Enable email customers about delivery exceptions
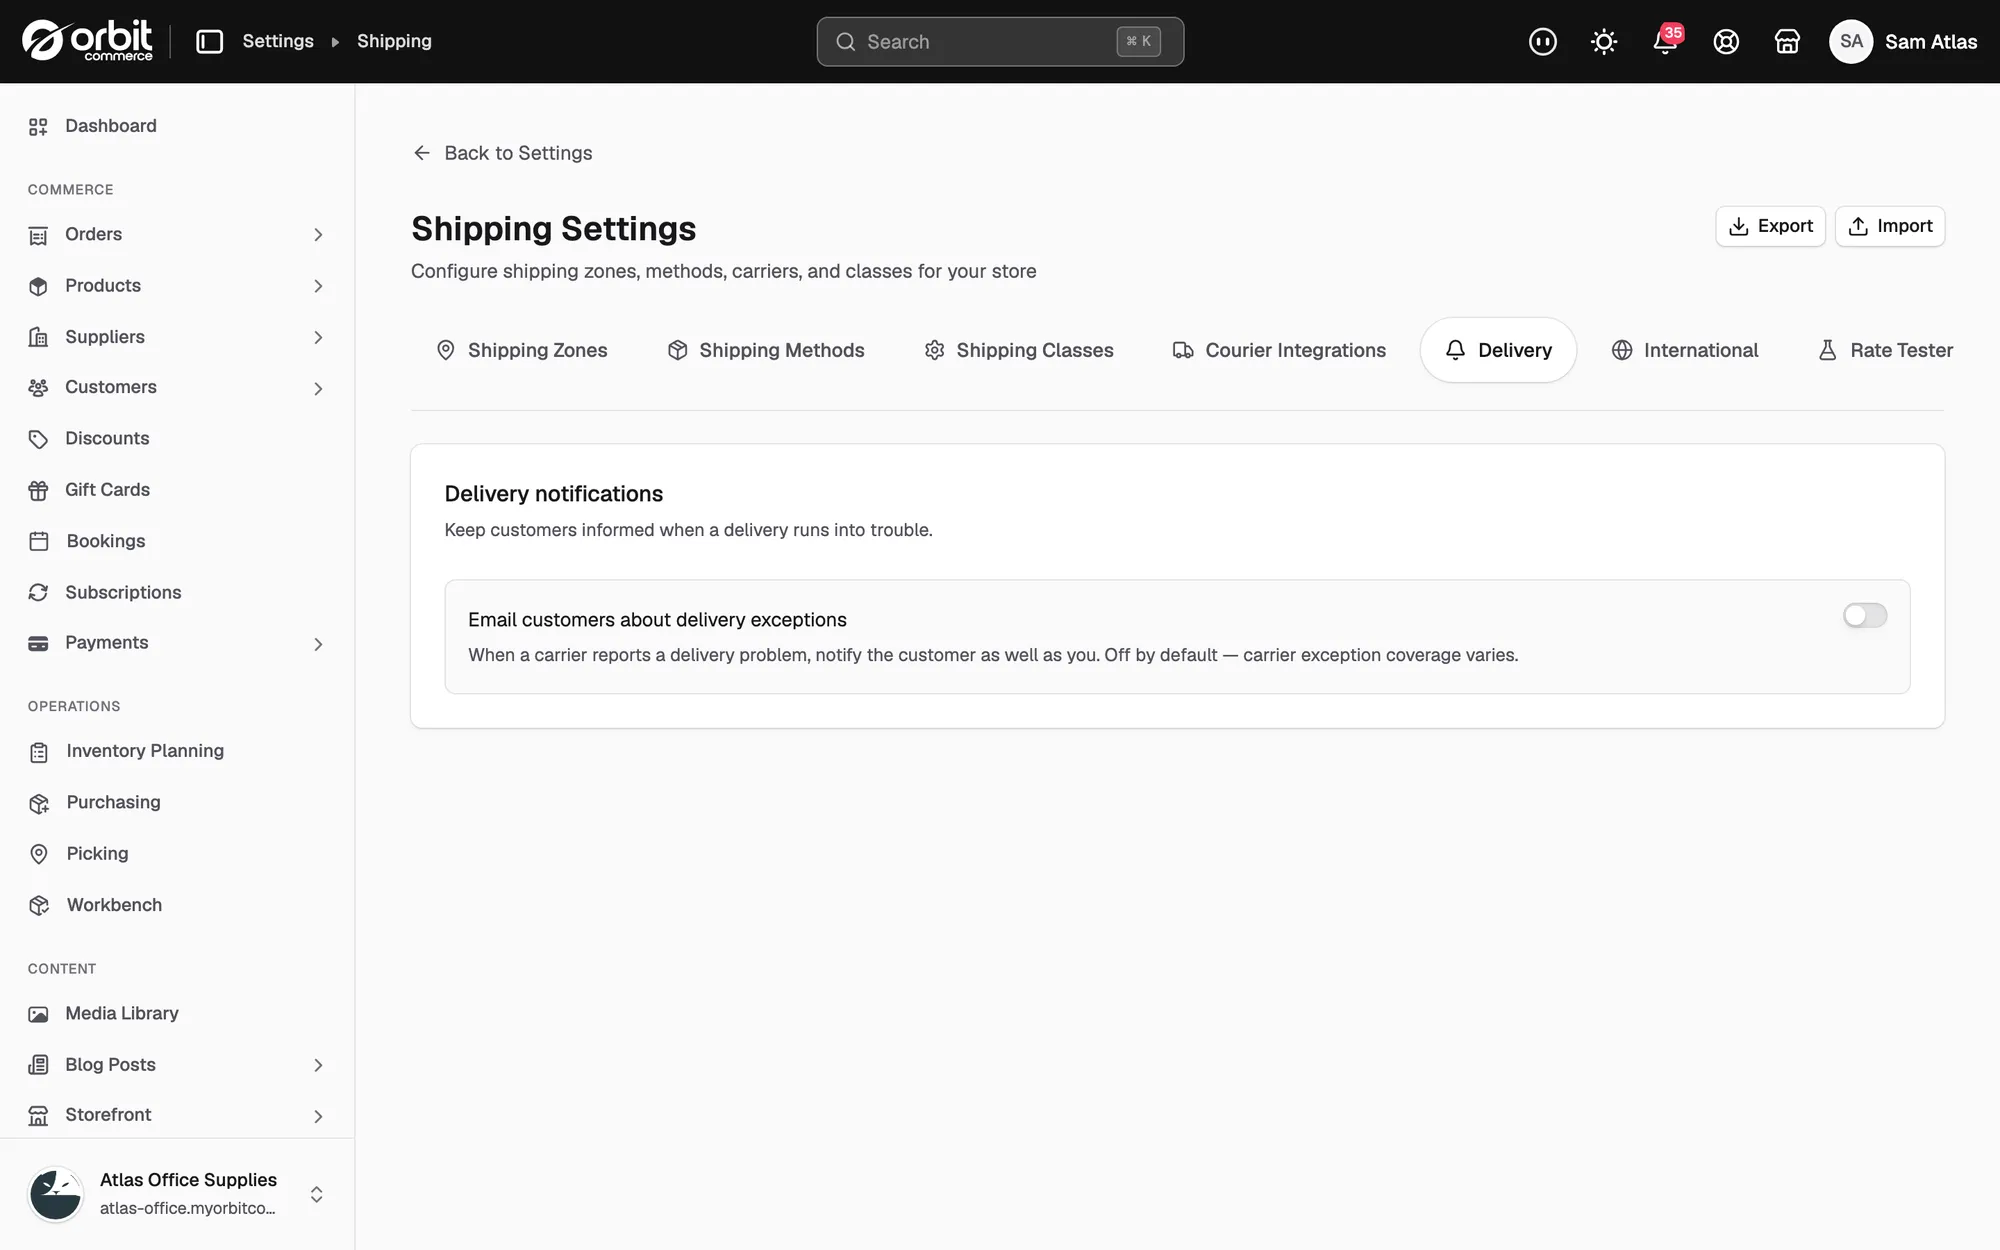The width and height of the screenshot is (2000, 1250). (x=1865, y=615)
